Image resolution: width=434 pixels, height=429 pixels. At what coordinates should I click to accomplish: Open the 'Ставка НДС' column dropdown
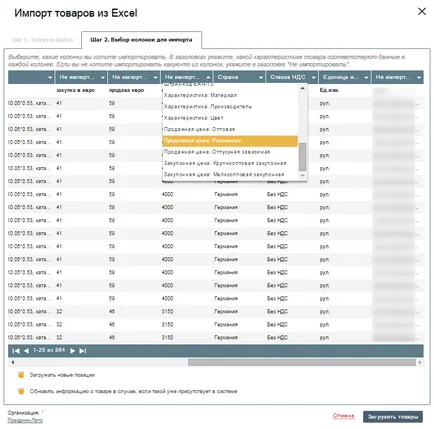coord(313,77)
